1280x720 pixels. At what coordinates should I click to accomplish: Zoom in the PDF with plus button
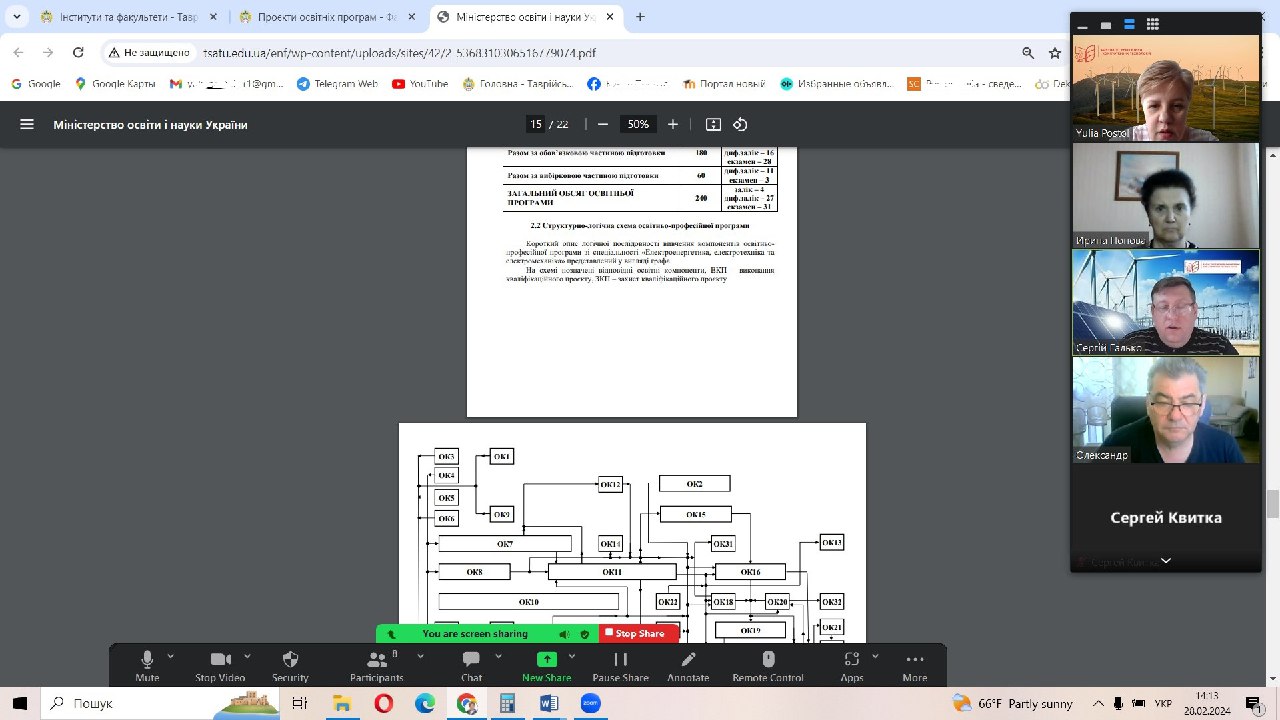pos(673,124)
